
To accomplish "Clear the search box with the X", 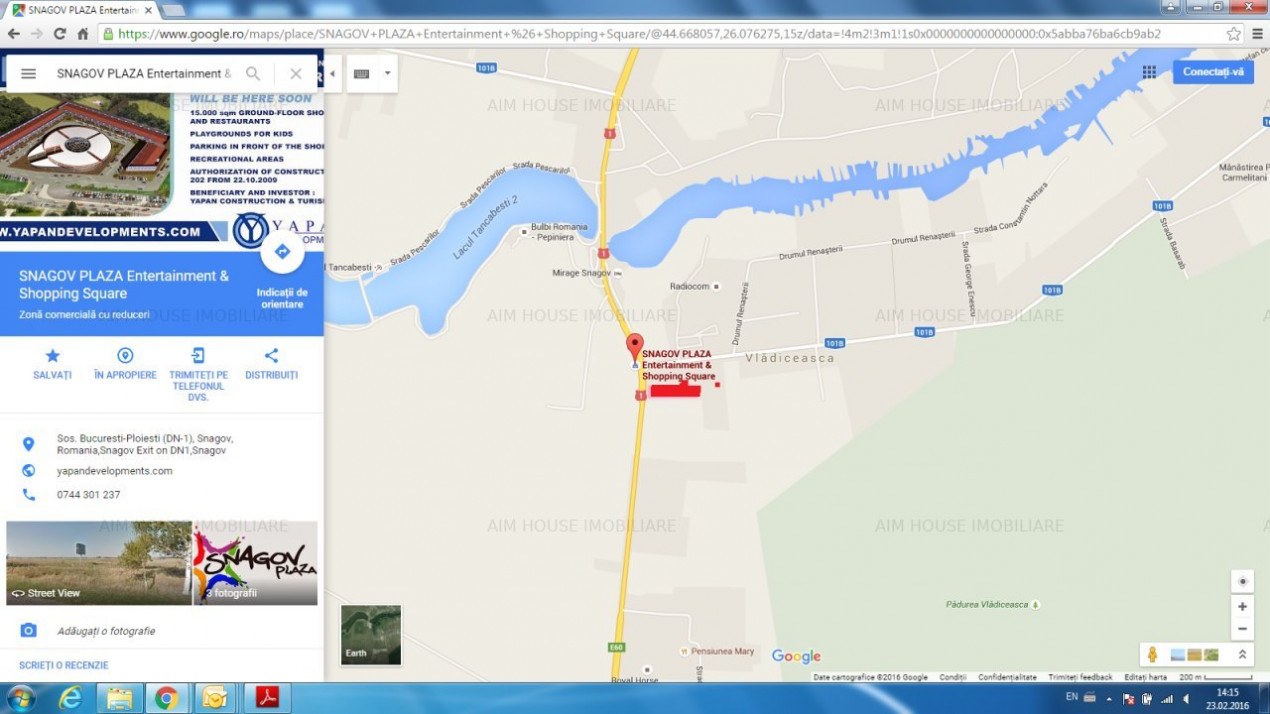I will [296, 74].
